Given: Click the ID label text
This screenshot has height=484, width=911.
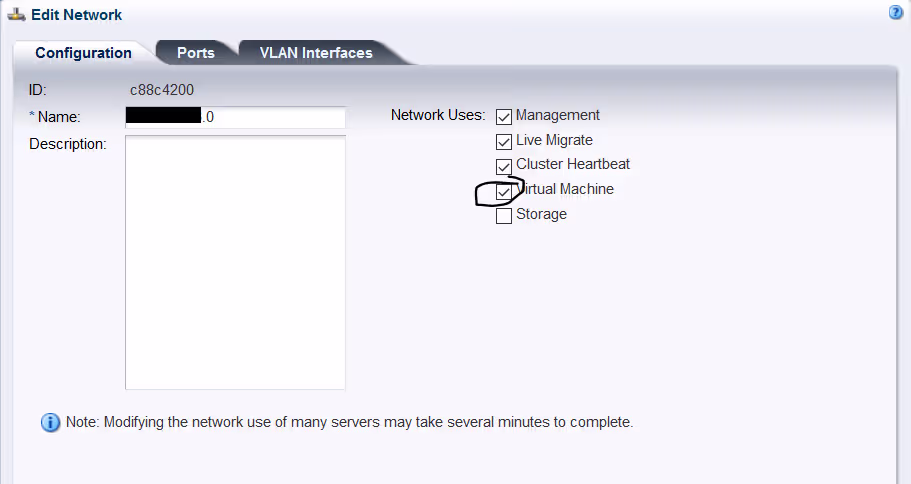Looking at the screenshot, I should [x=38, y=90].
